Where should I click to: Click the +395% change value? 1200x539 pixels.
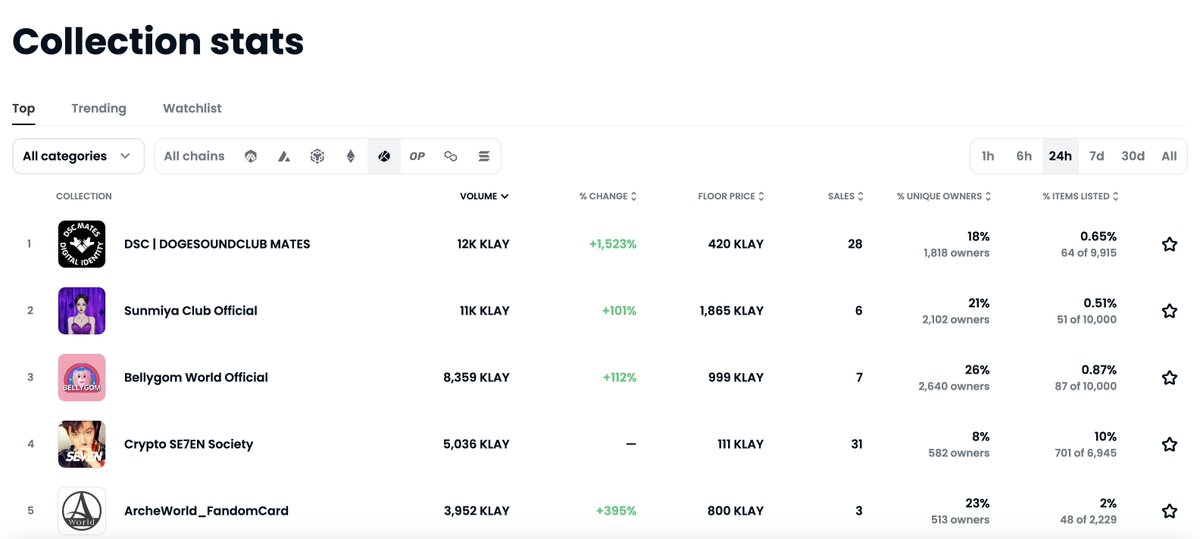coord(616,511)
